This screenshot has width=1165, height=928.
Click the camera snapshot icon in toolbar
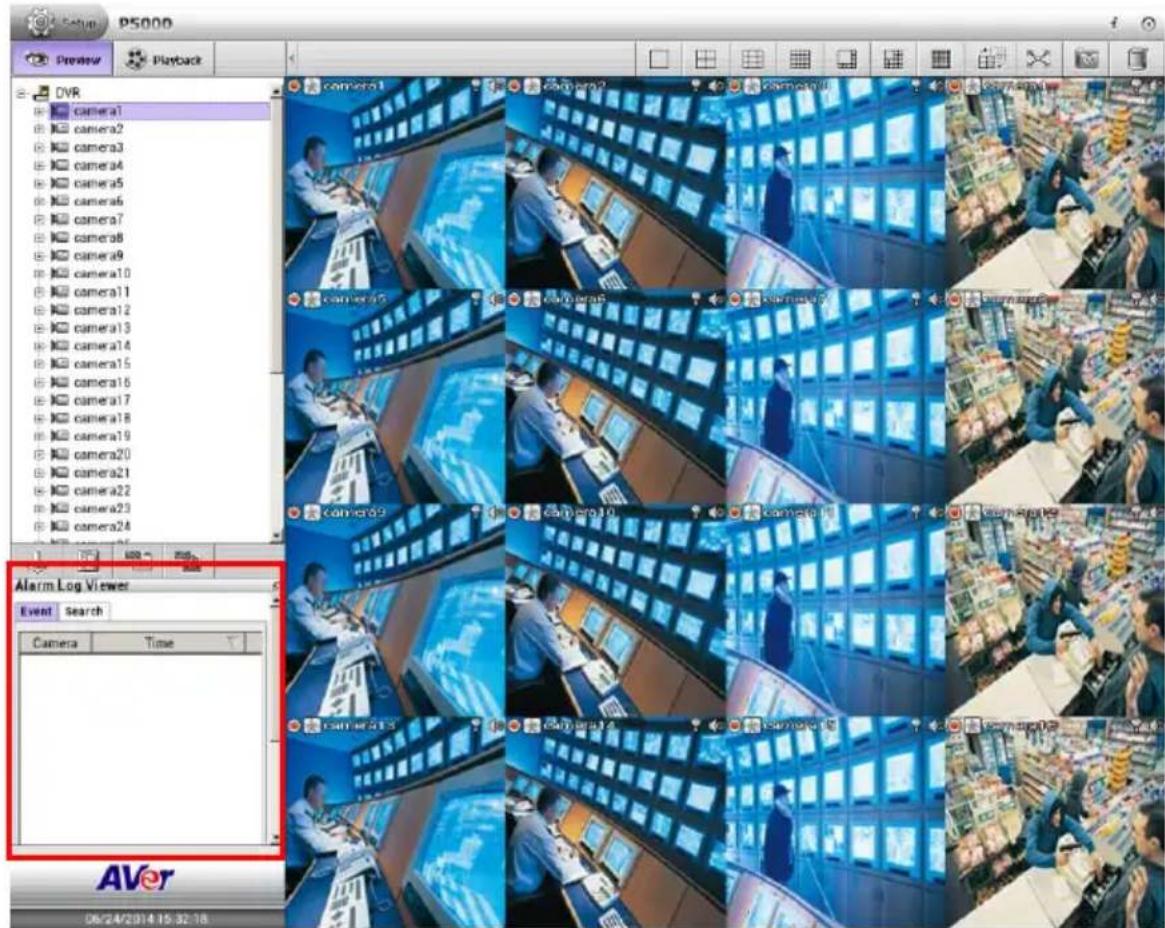1086,59
